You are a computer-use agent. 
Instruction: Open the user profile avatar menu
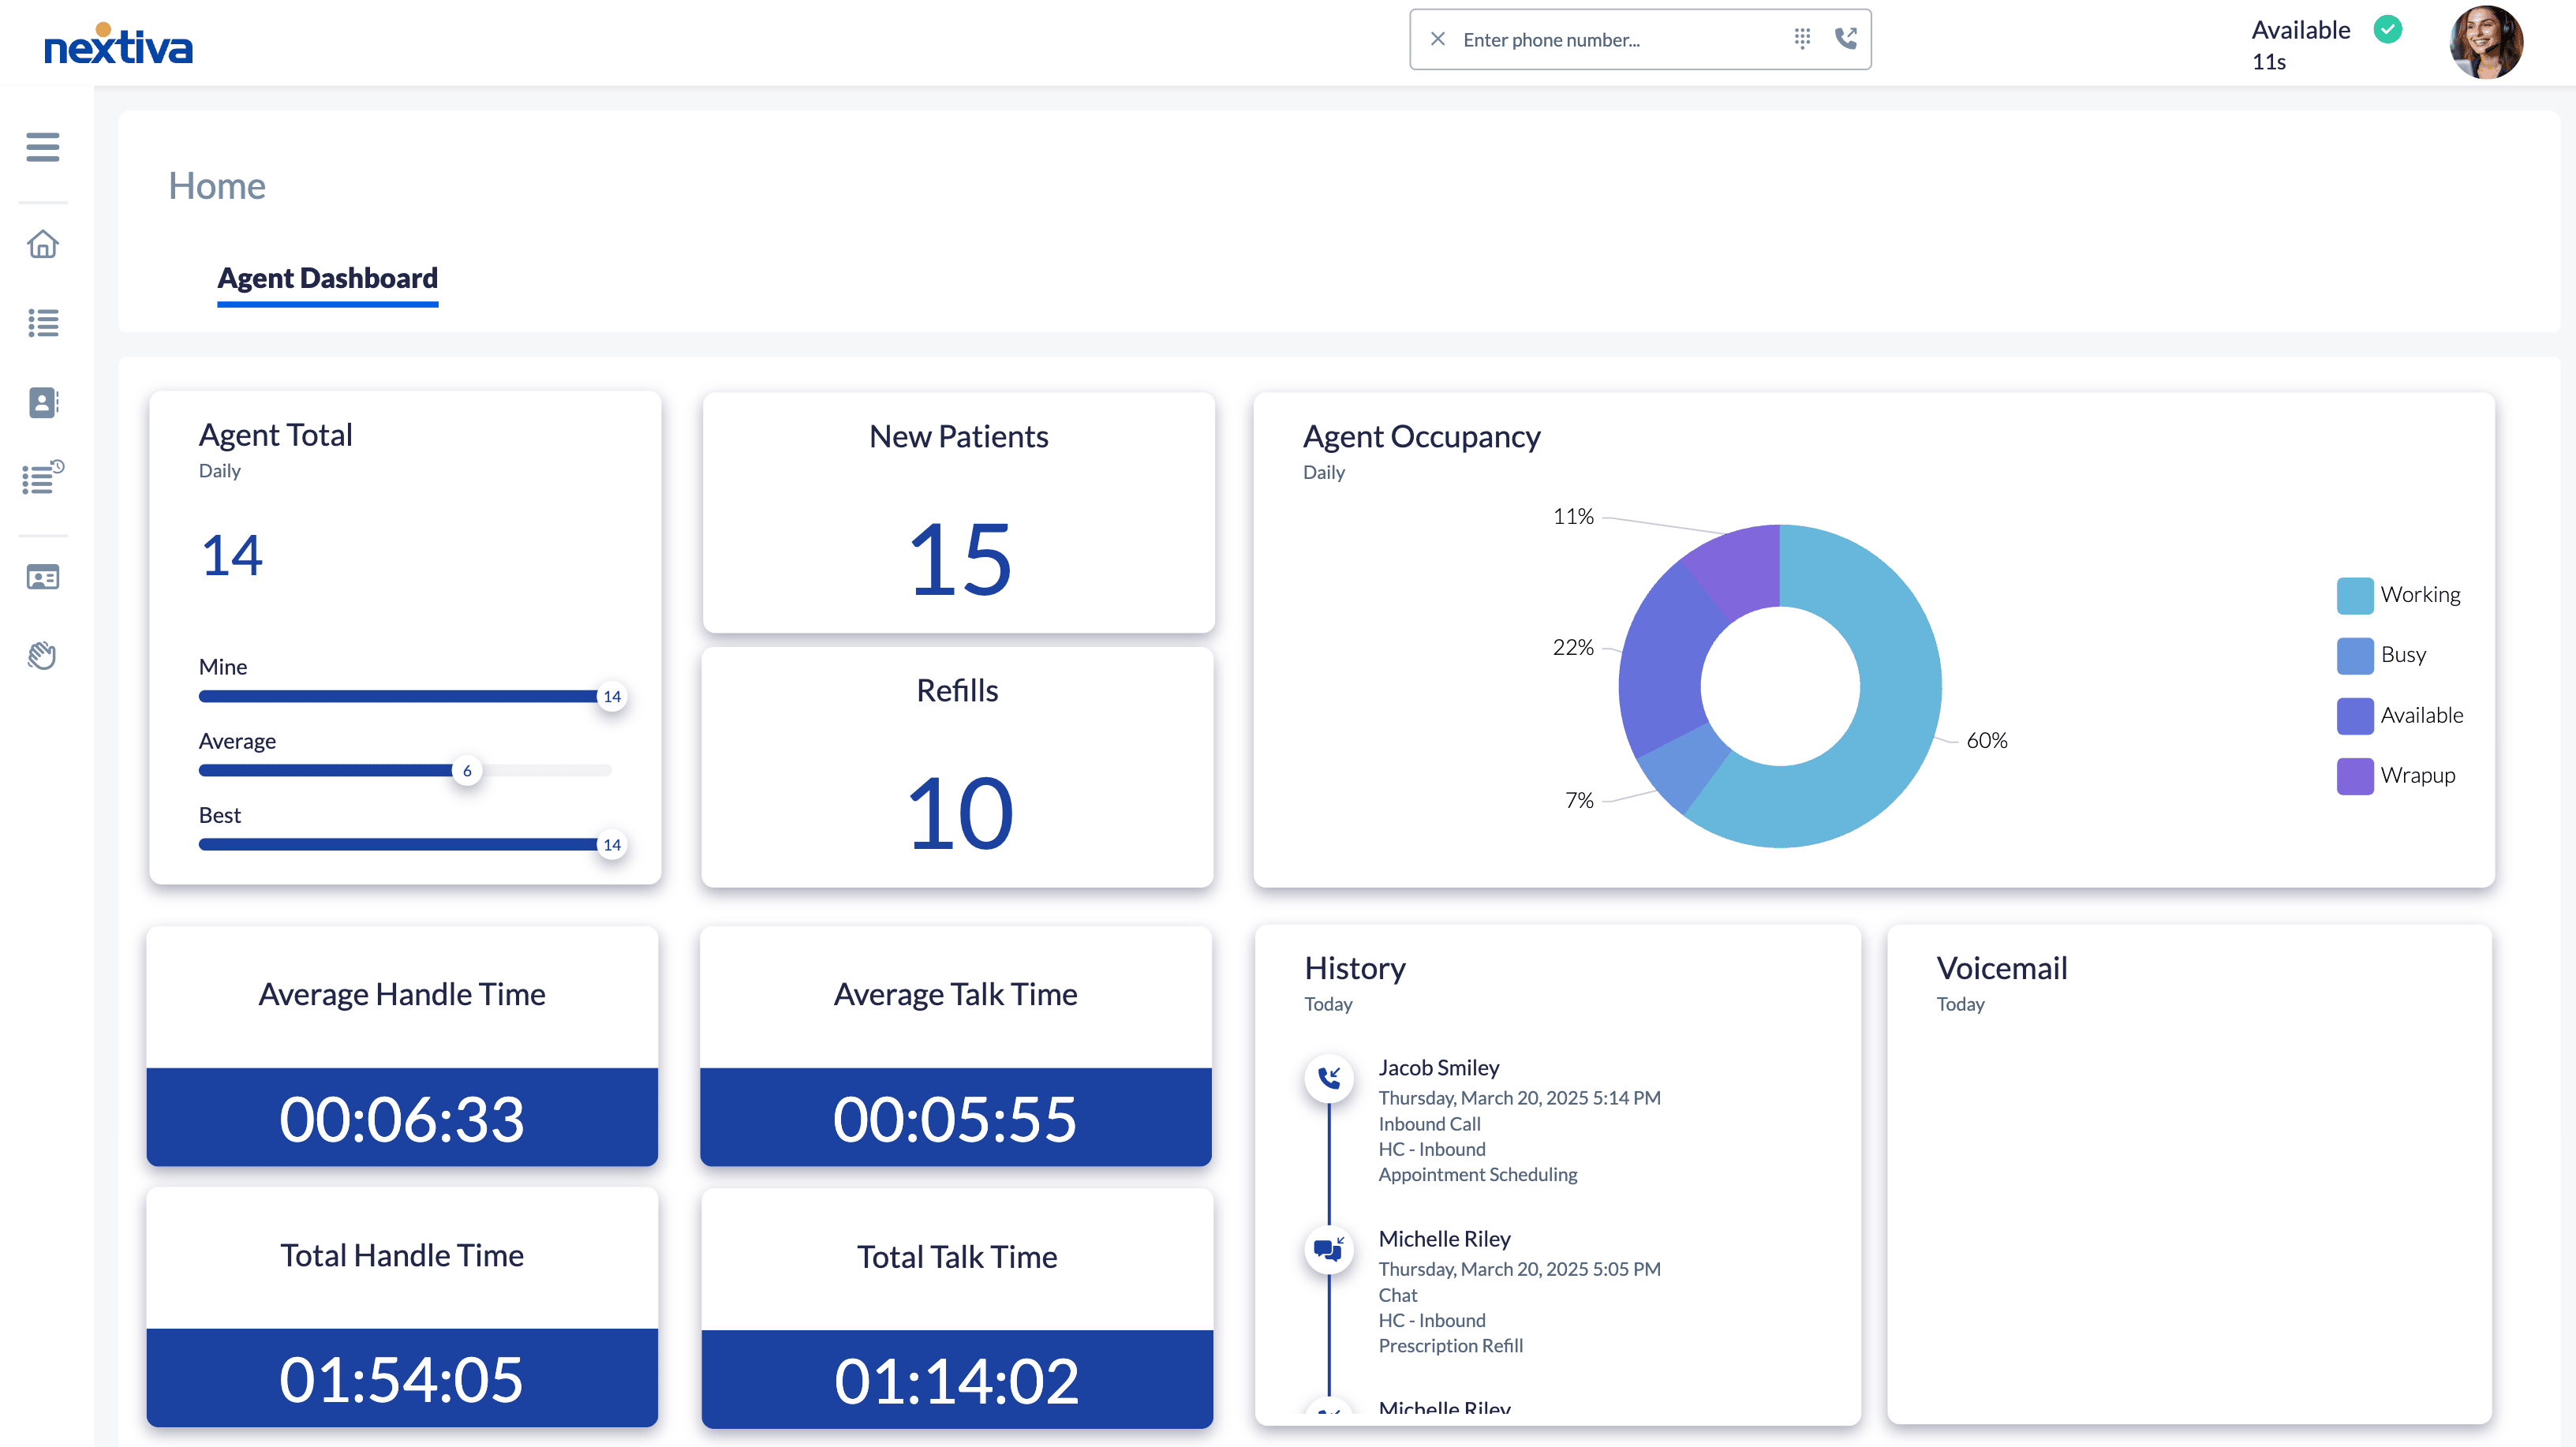coord(2486,43)
